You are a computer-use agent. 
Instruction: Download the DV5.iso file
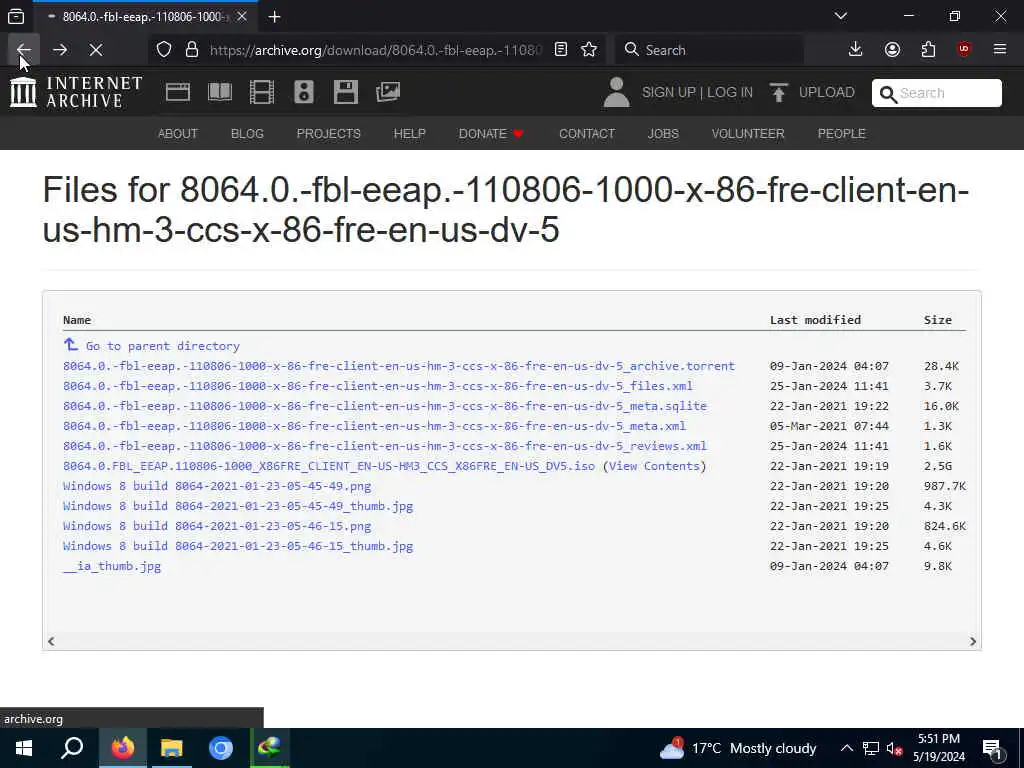[x=328, y=466]
